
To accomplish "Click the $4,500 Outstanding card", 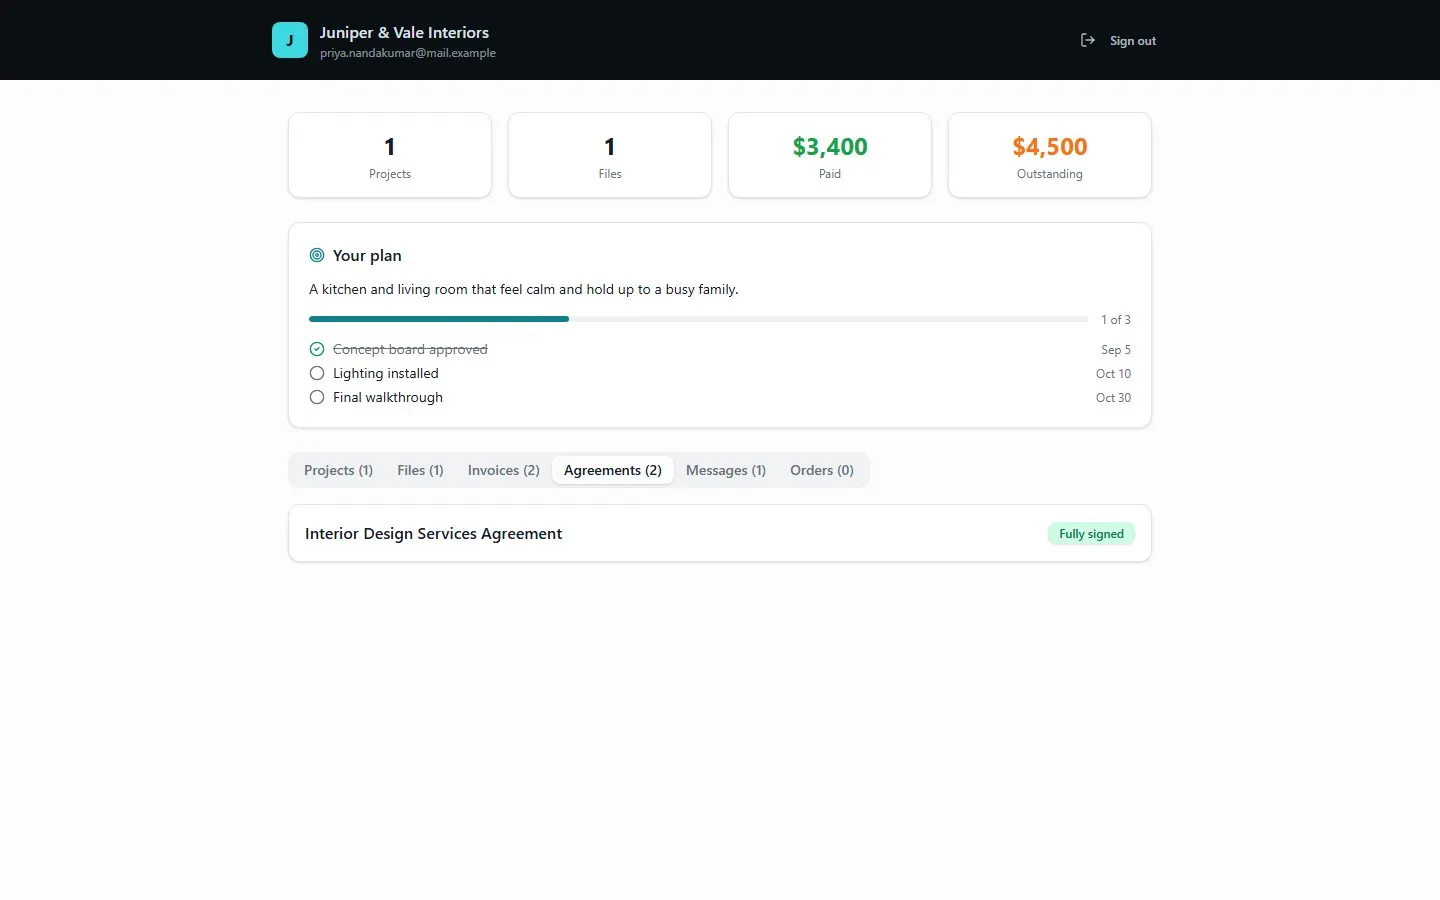I will 1050,155.
